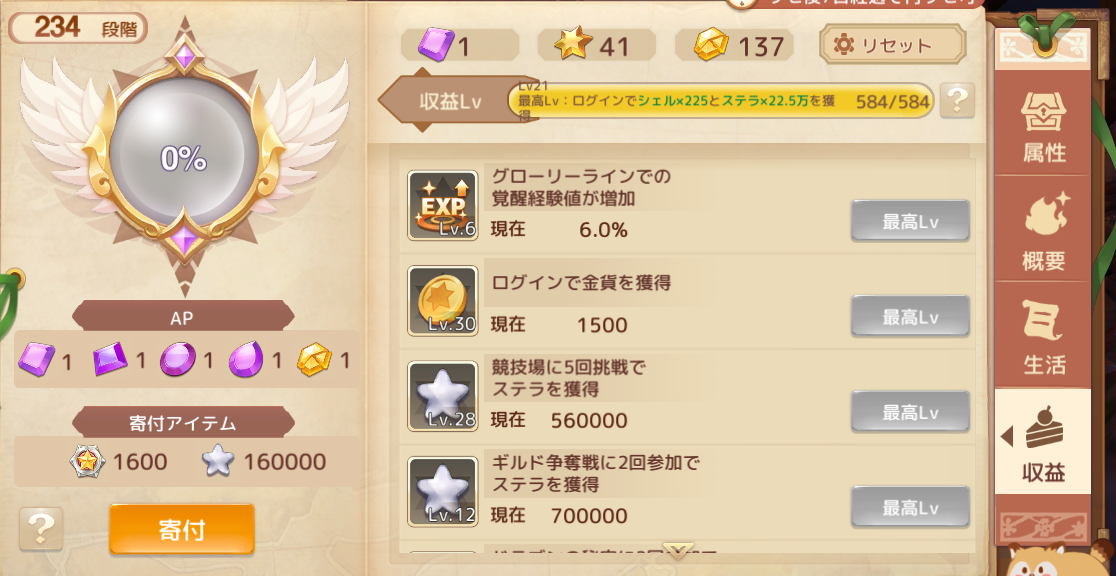This screenshot has width=1116, height=576.
Task: Click 最高Lv button for awakening EXP boost
Action: [x=910, y=221]
